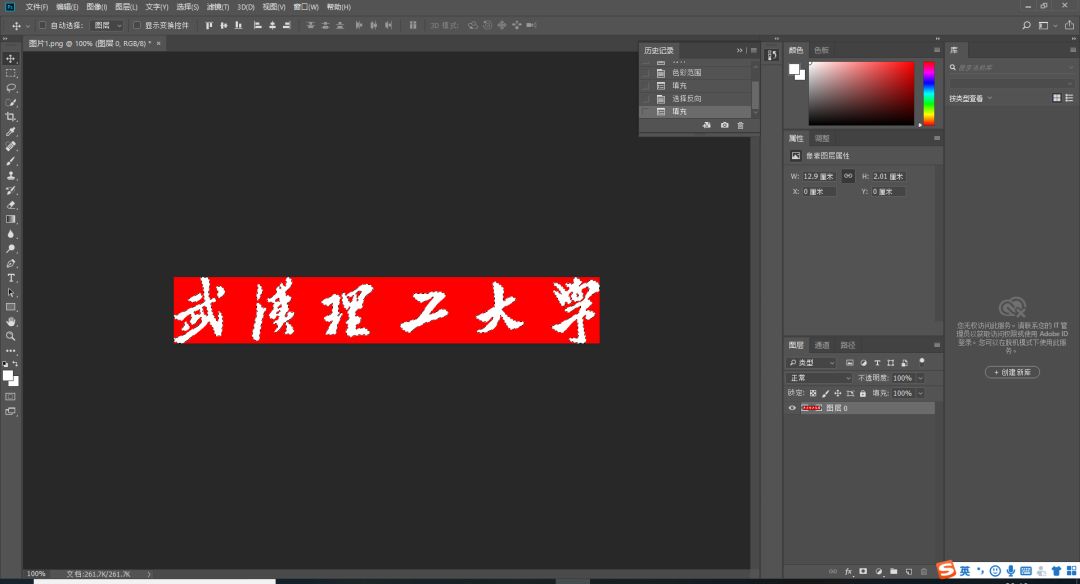This screenshot has width=1080, height=584.
Task: Open the collapsed panel icon beside History
Action: [772, 54]
